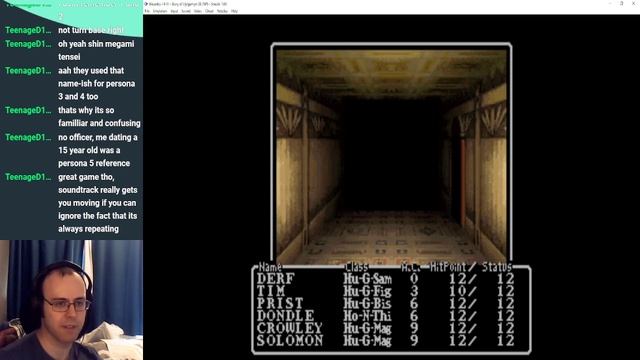This screenshot has width=640, height=360.
Task: Click username beside 'no officer' chat message
Action: pyautogui.click(x=28, y=138)
